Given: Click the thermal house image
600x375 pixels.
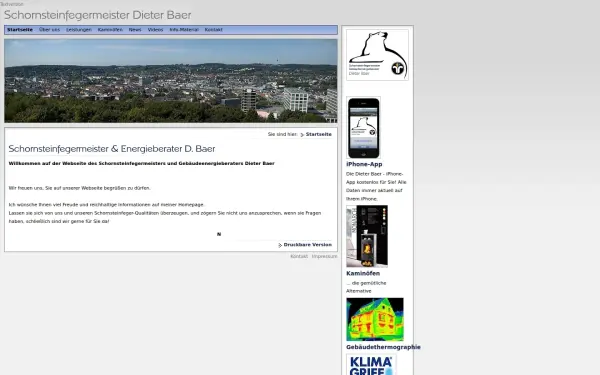Looking at the screenshot, I should pyautogui.click(x=375, y=320).
